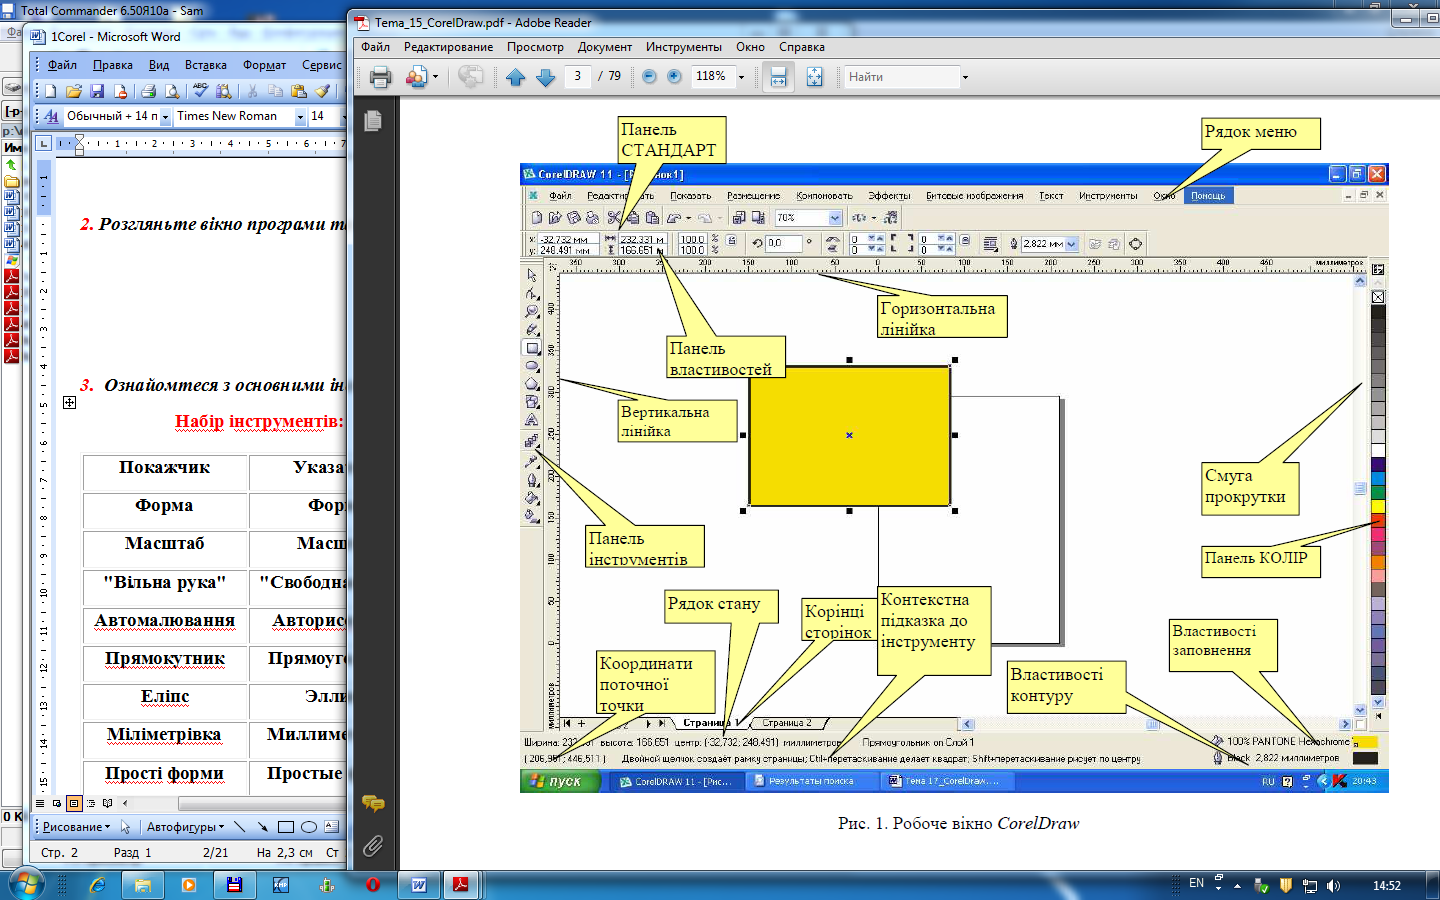Open Редактирование menu in Adobe Reader
Viewport: 1440px width, 900px height.
point(448,47)
